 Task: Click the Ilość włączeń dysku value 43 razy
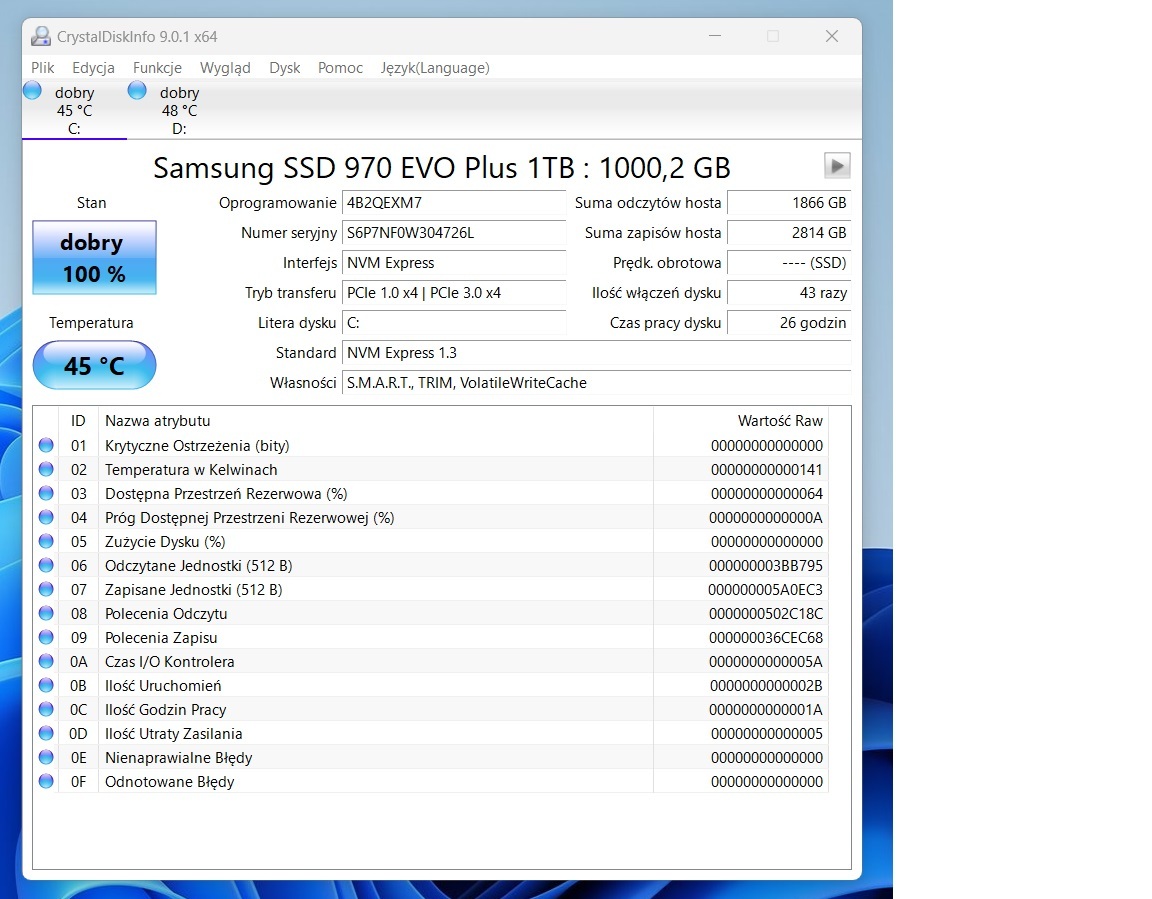[x=789, y=292]
